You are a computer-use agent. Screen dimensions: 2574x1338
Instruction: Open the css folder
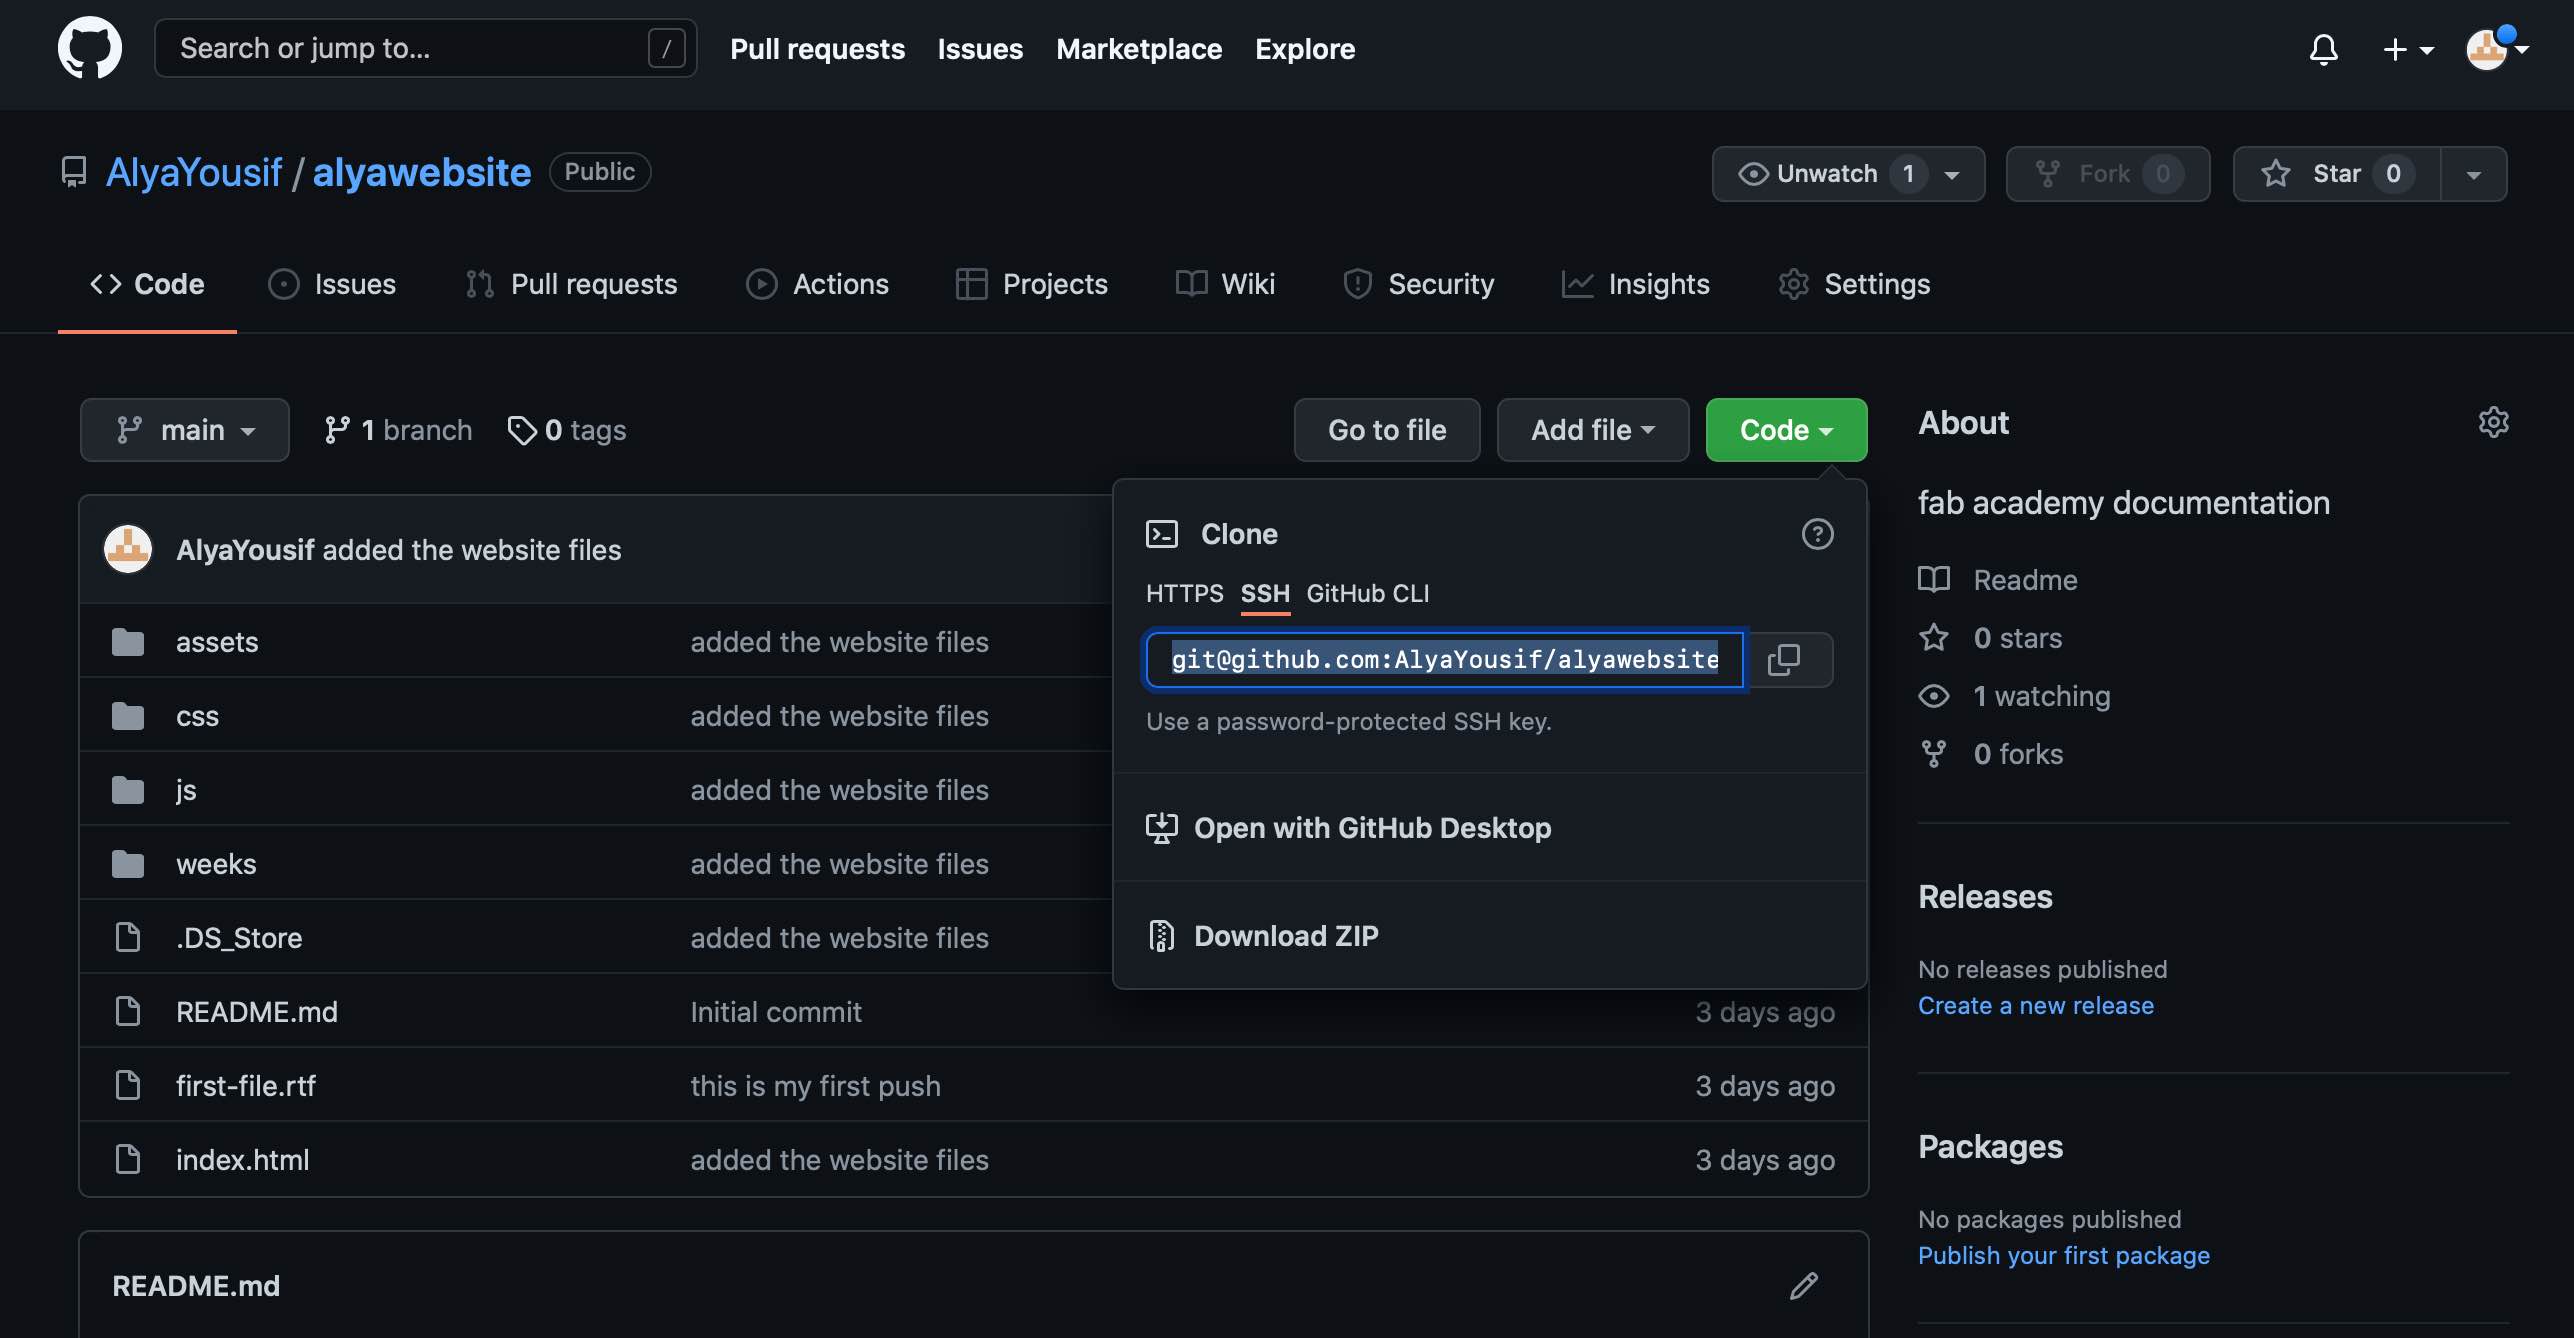[x=197, y=716]
